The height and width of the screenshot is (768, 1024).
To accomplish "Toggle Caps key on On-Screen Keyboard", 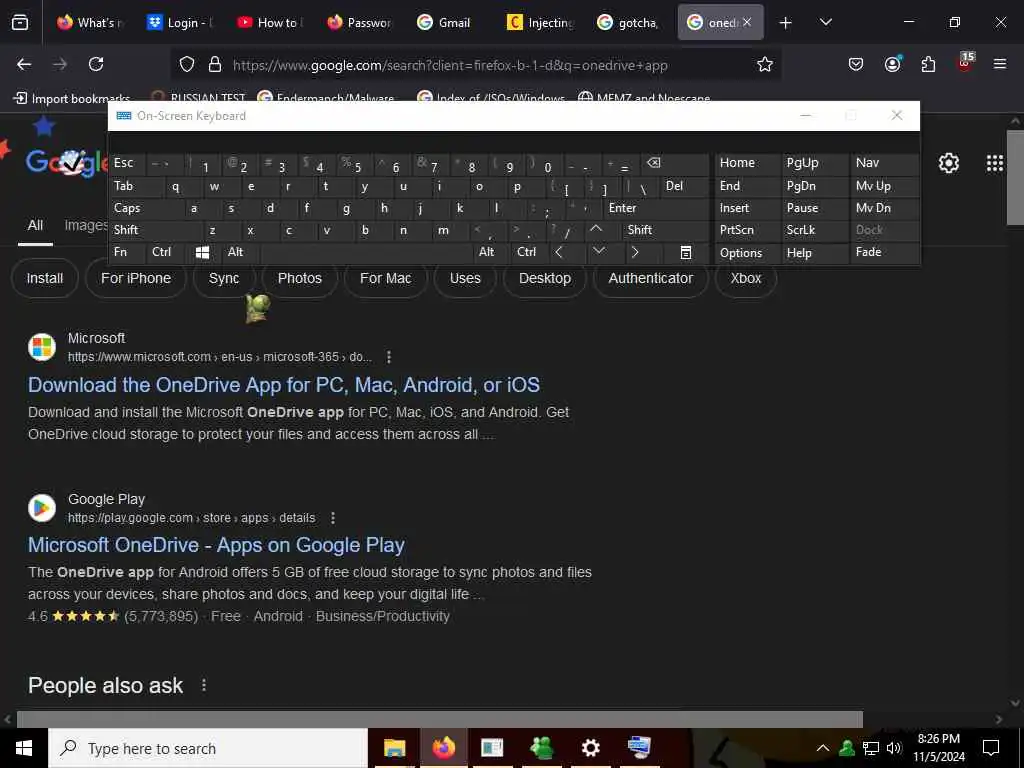I will click(x=142, y=208).
